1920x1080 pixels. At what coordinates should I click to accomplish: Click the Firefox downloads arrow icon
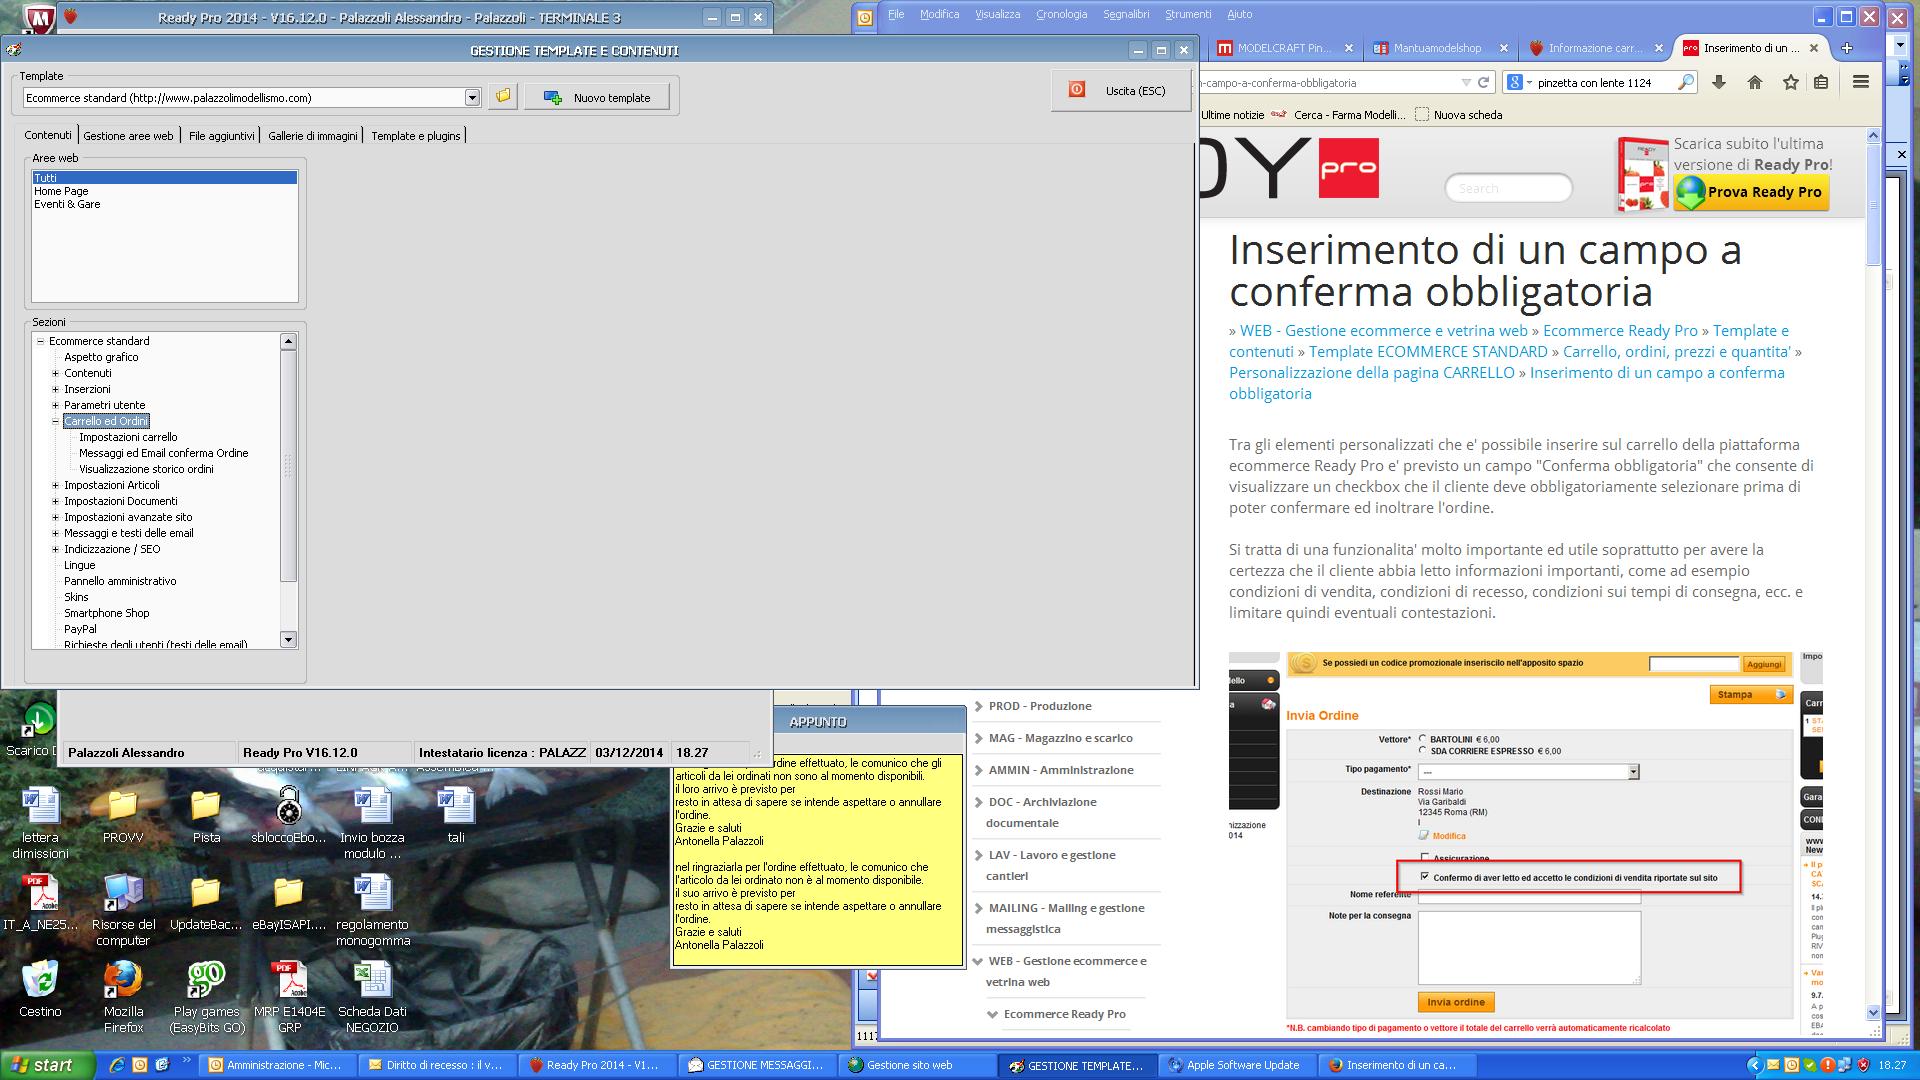click(x=1719, y=83)
